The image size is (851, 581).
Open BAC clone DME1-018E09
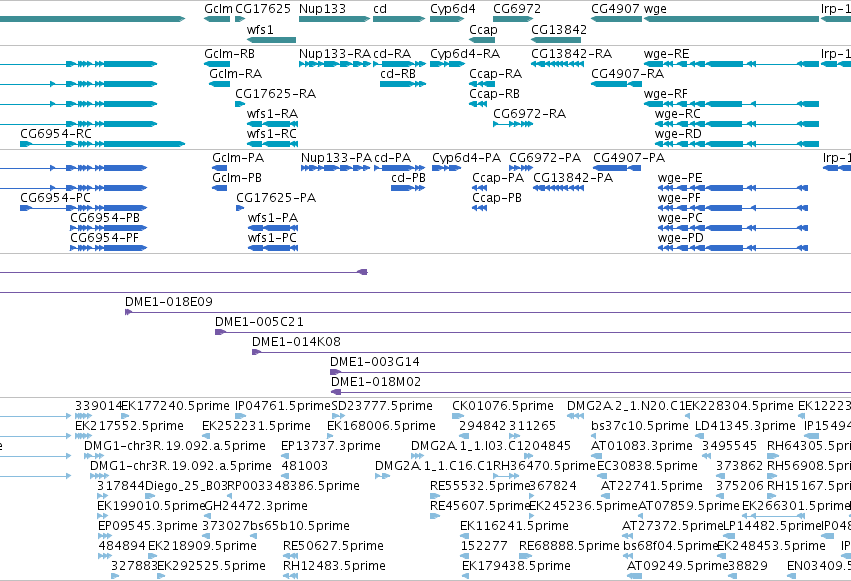click(169, 302)
